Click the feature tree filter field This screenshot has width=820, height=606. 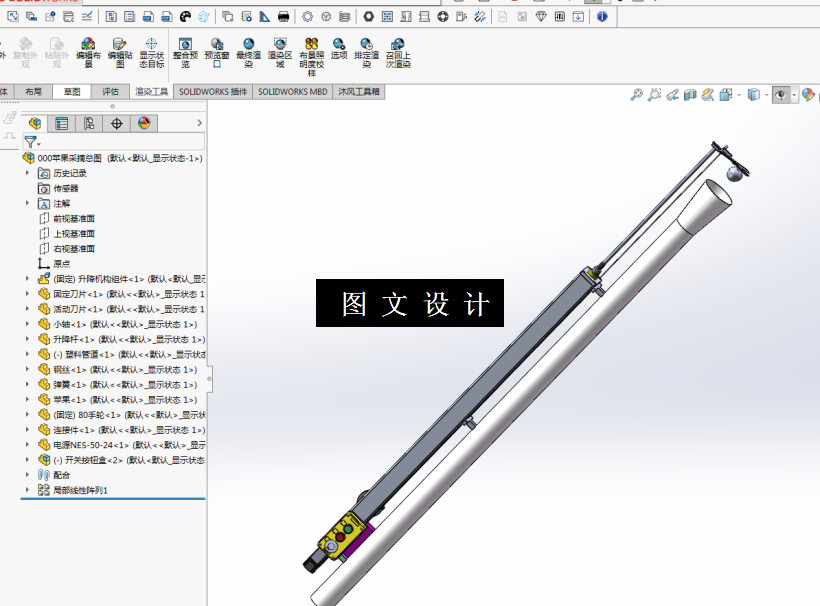[x=113, y=142]
